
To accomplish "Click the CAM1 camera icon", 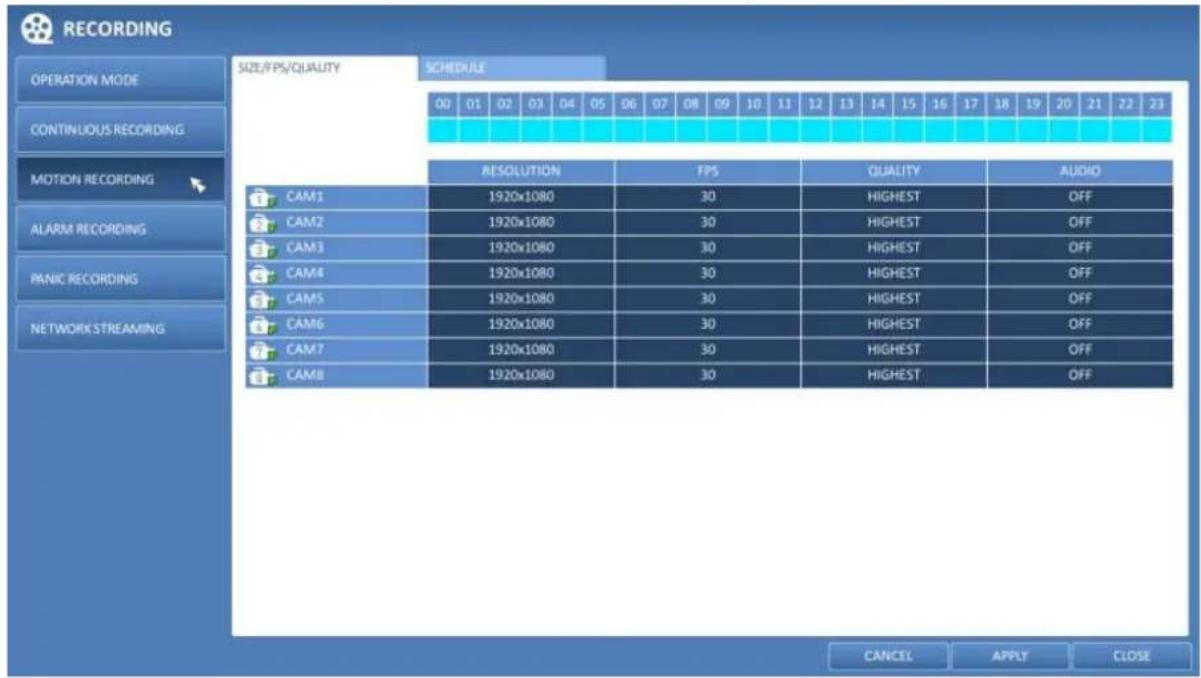I will tap(262, 198).
